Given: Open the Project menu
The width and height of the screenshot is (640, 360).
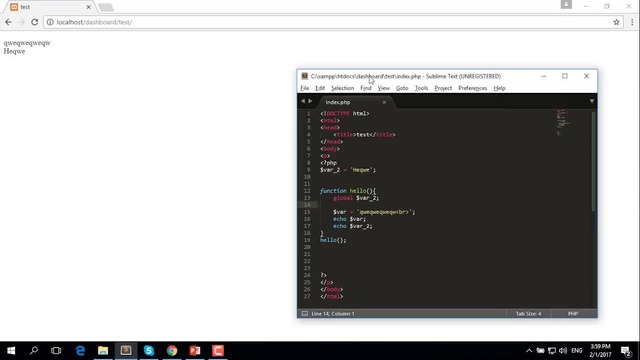Looking at the screenshot, I should pyautogui.click(x=443, y=88).
